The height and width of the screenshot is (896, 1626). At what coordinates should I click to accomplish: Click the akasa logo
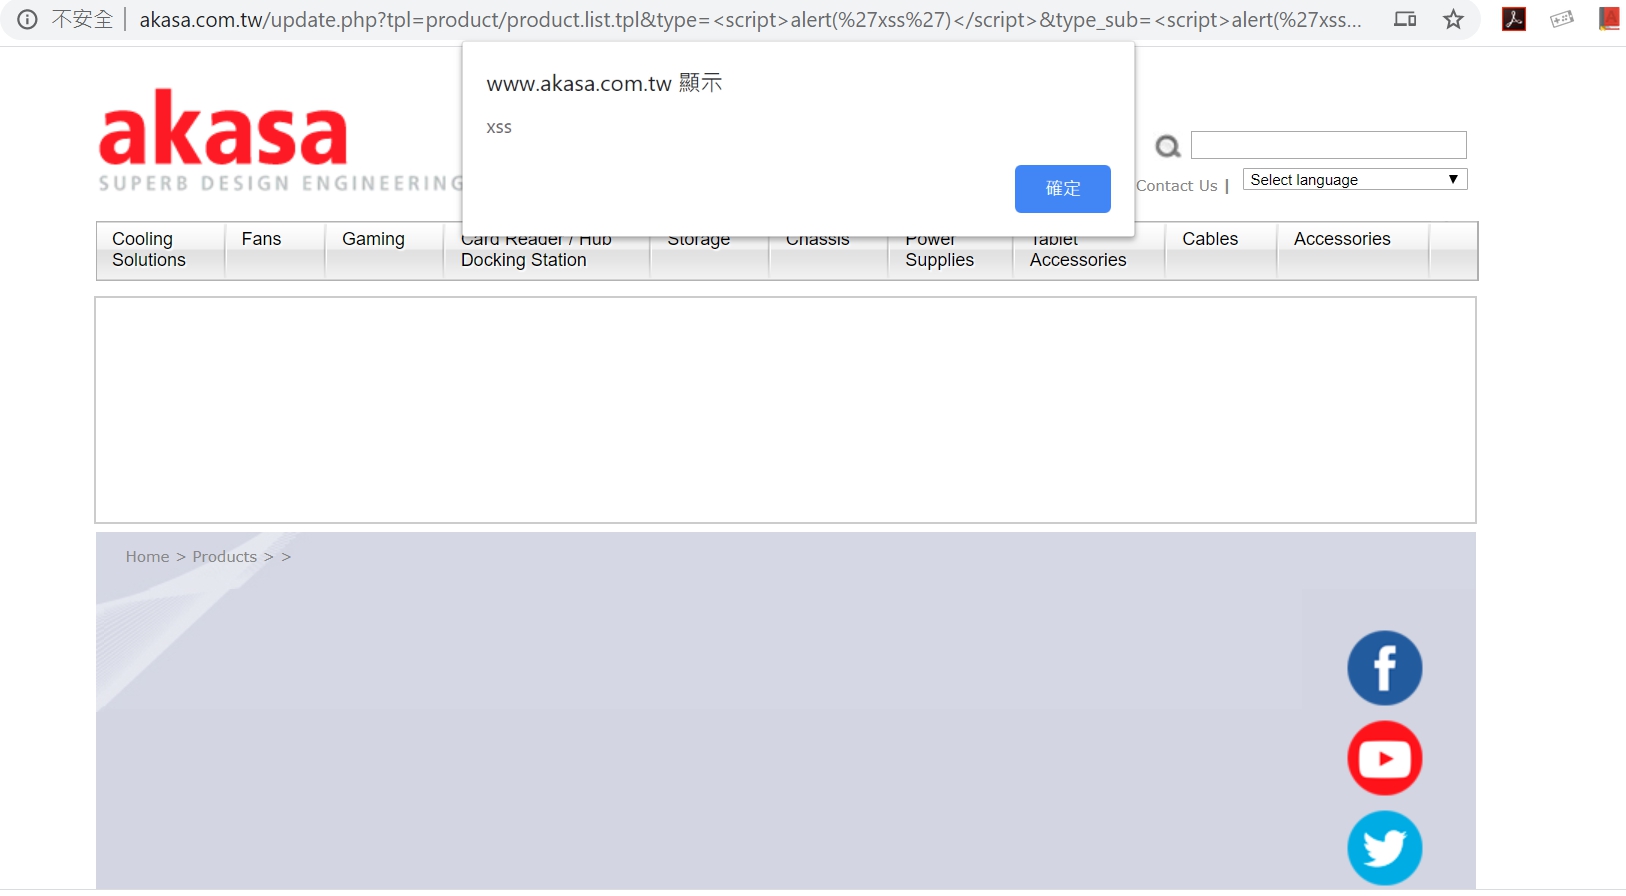[x=223, y=127]
